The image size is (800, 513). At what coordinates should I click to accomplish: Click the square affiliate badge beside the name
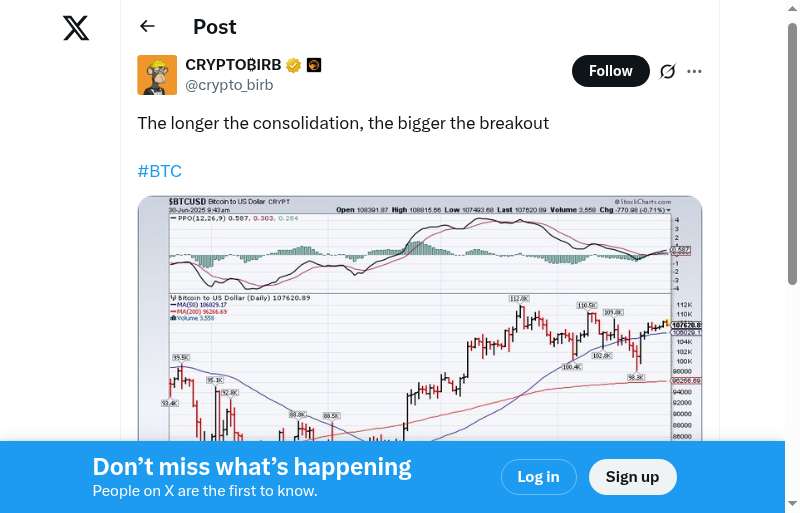click(313, 66)
